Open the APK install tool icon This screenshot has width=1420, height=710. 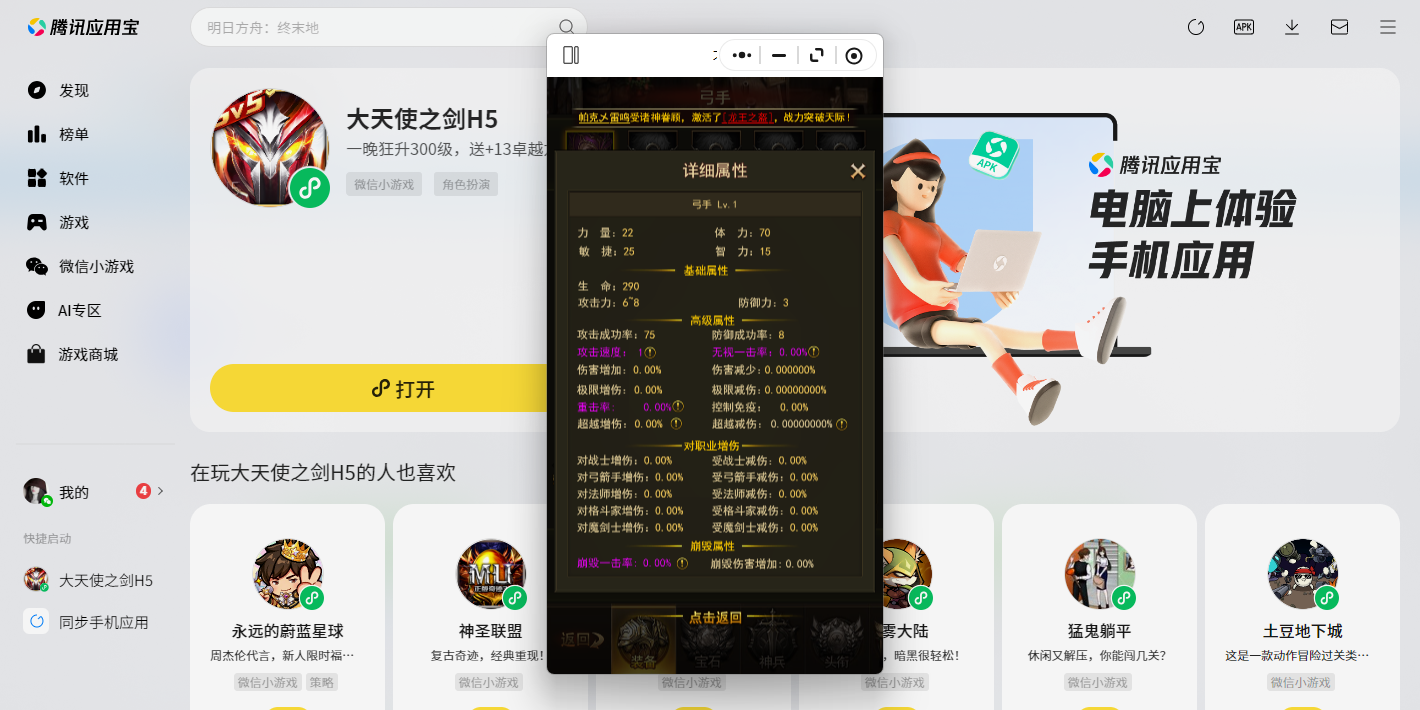[1244, 27]
